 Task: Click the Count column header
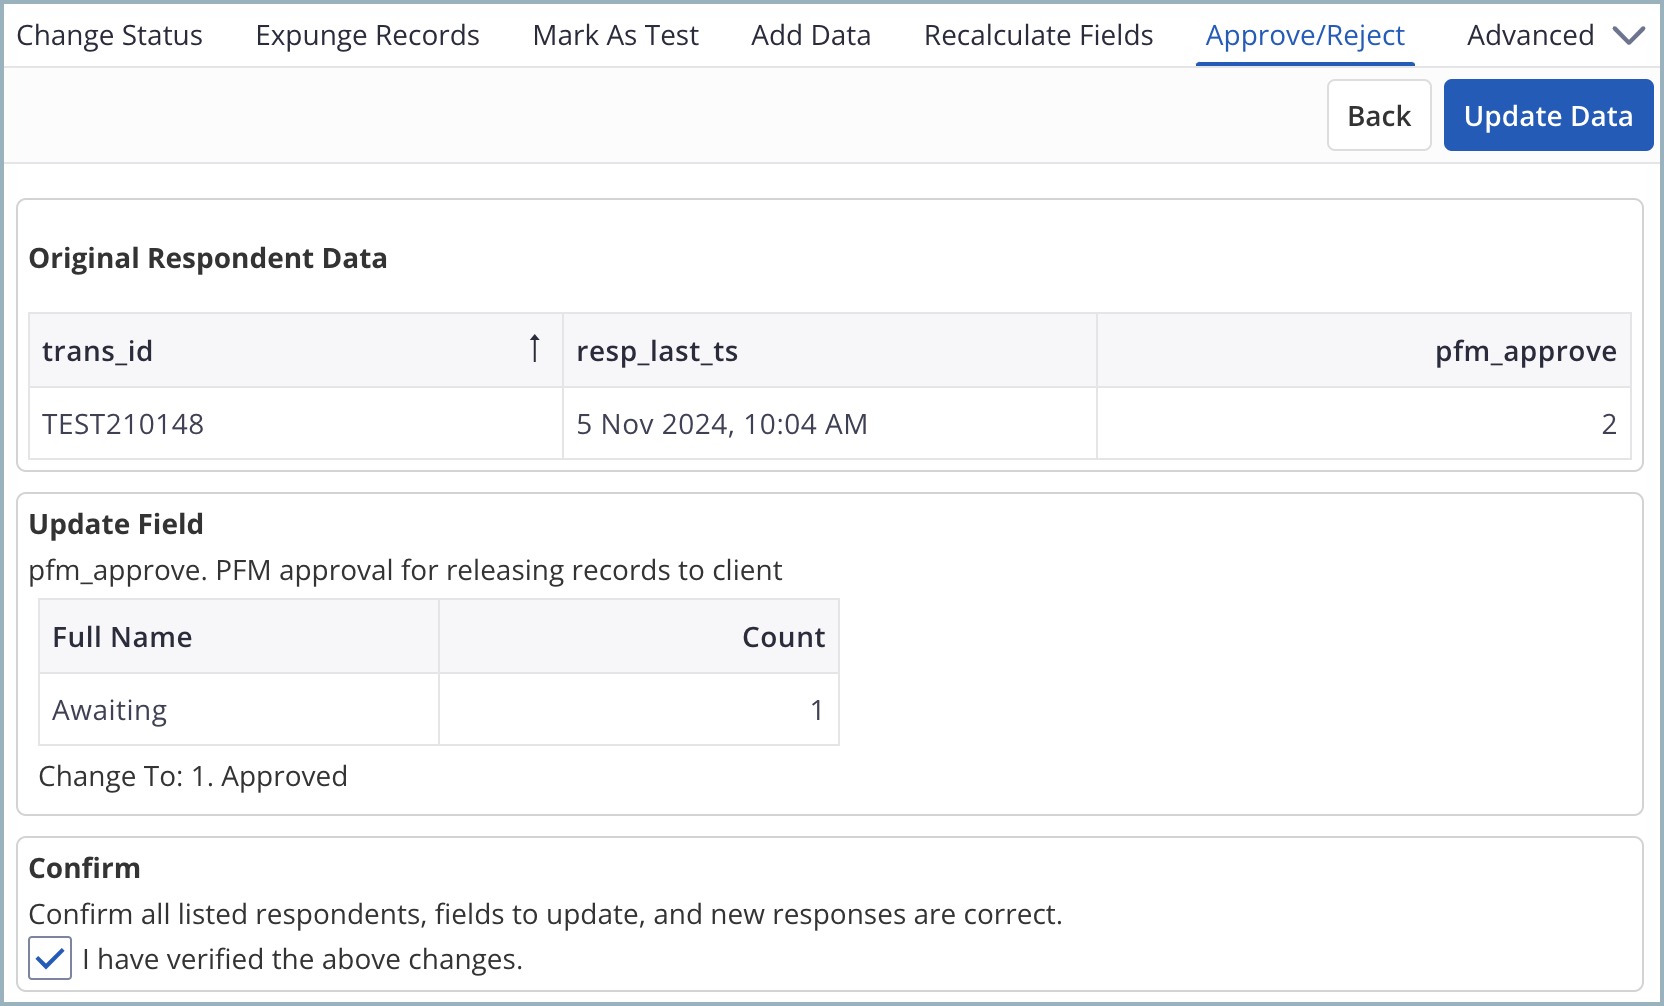click(639, 637)
